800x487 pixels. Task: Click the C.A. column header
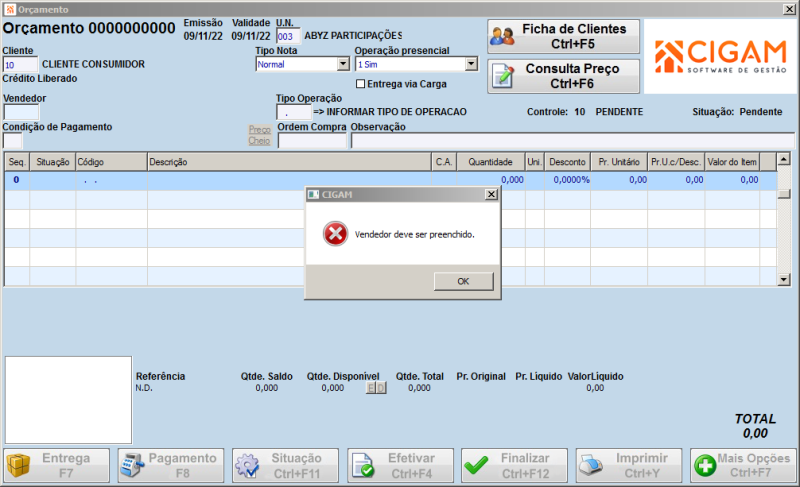click(x=444, y=162)
